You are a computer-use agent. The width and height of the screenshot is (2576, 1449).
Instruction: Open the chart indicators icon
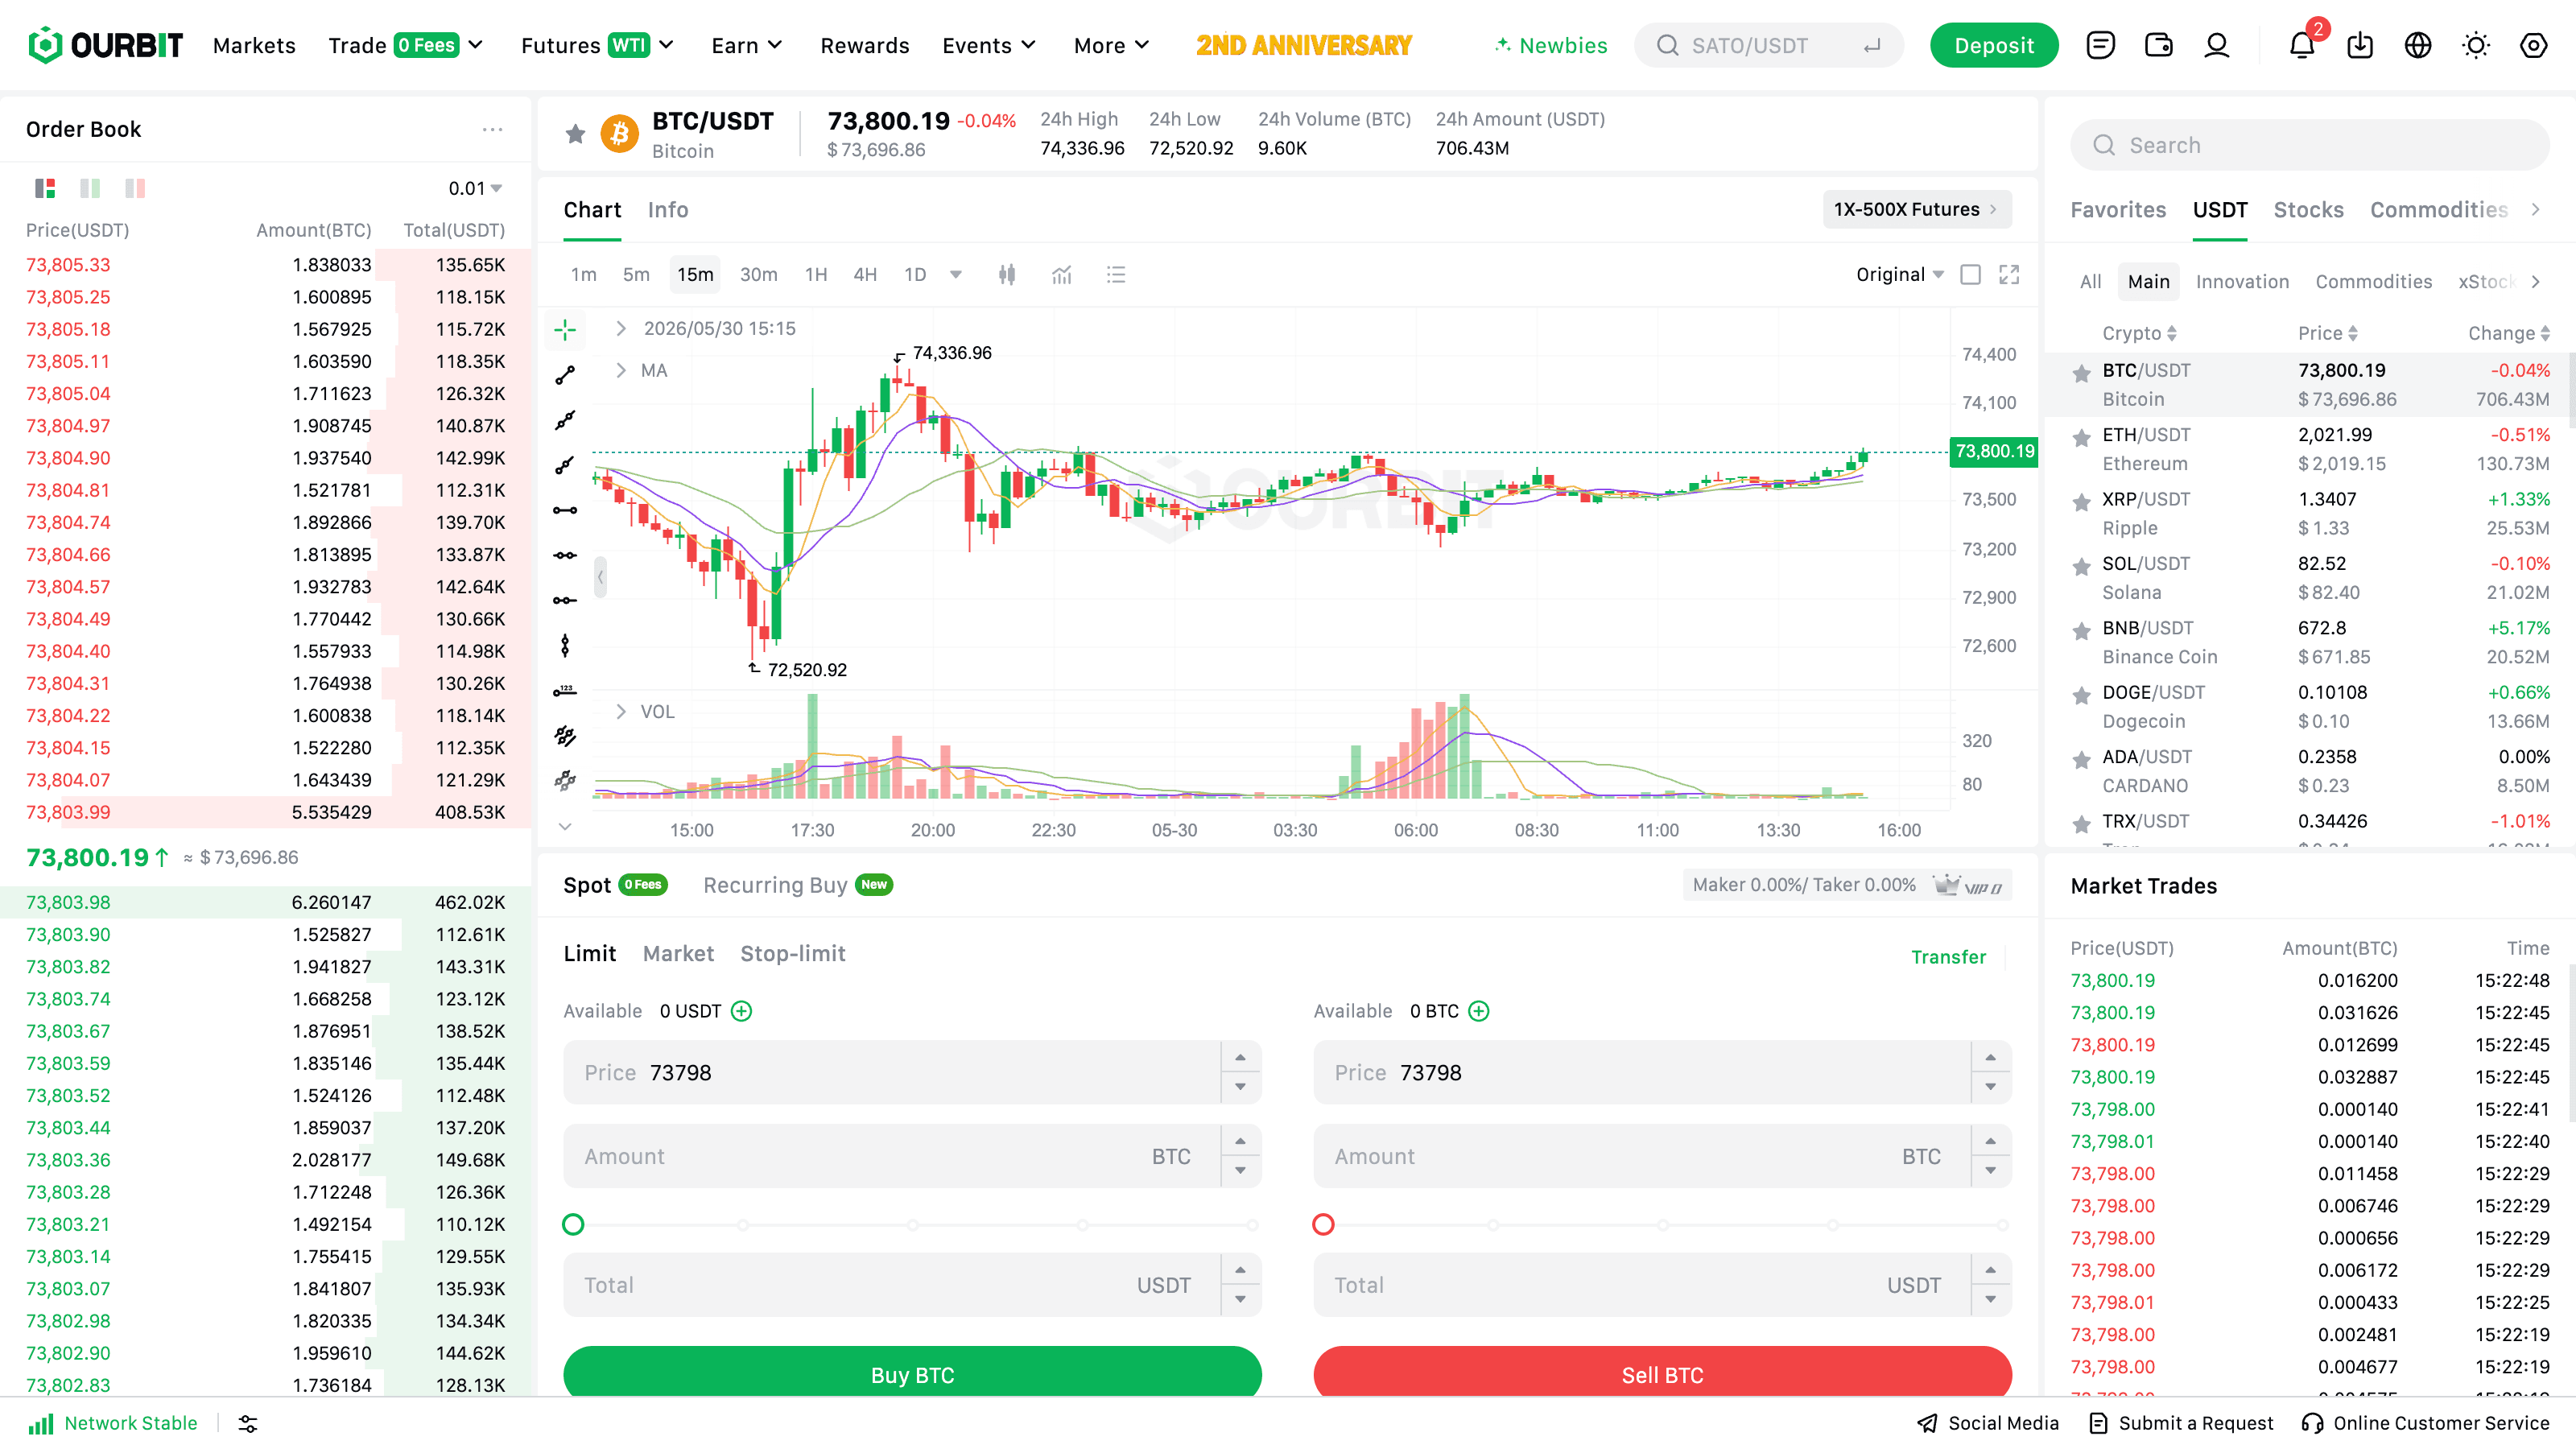pos(1061,274)
